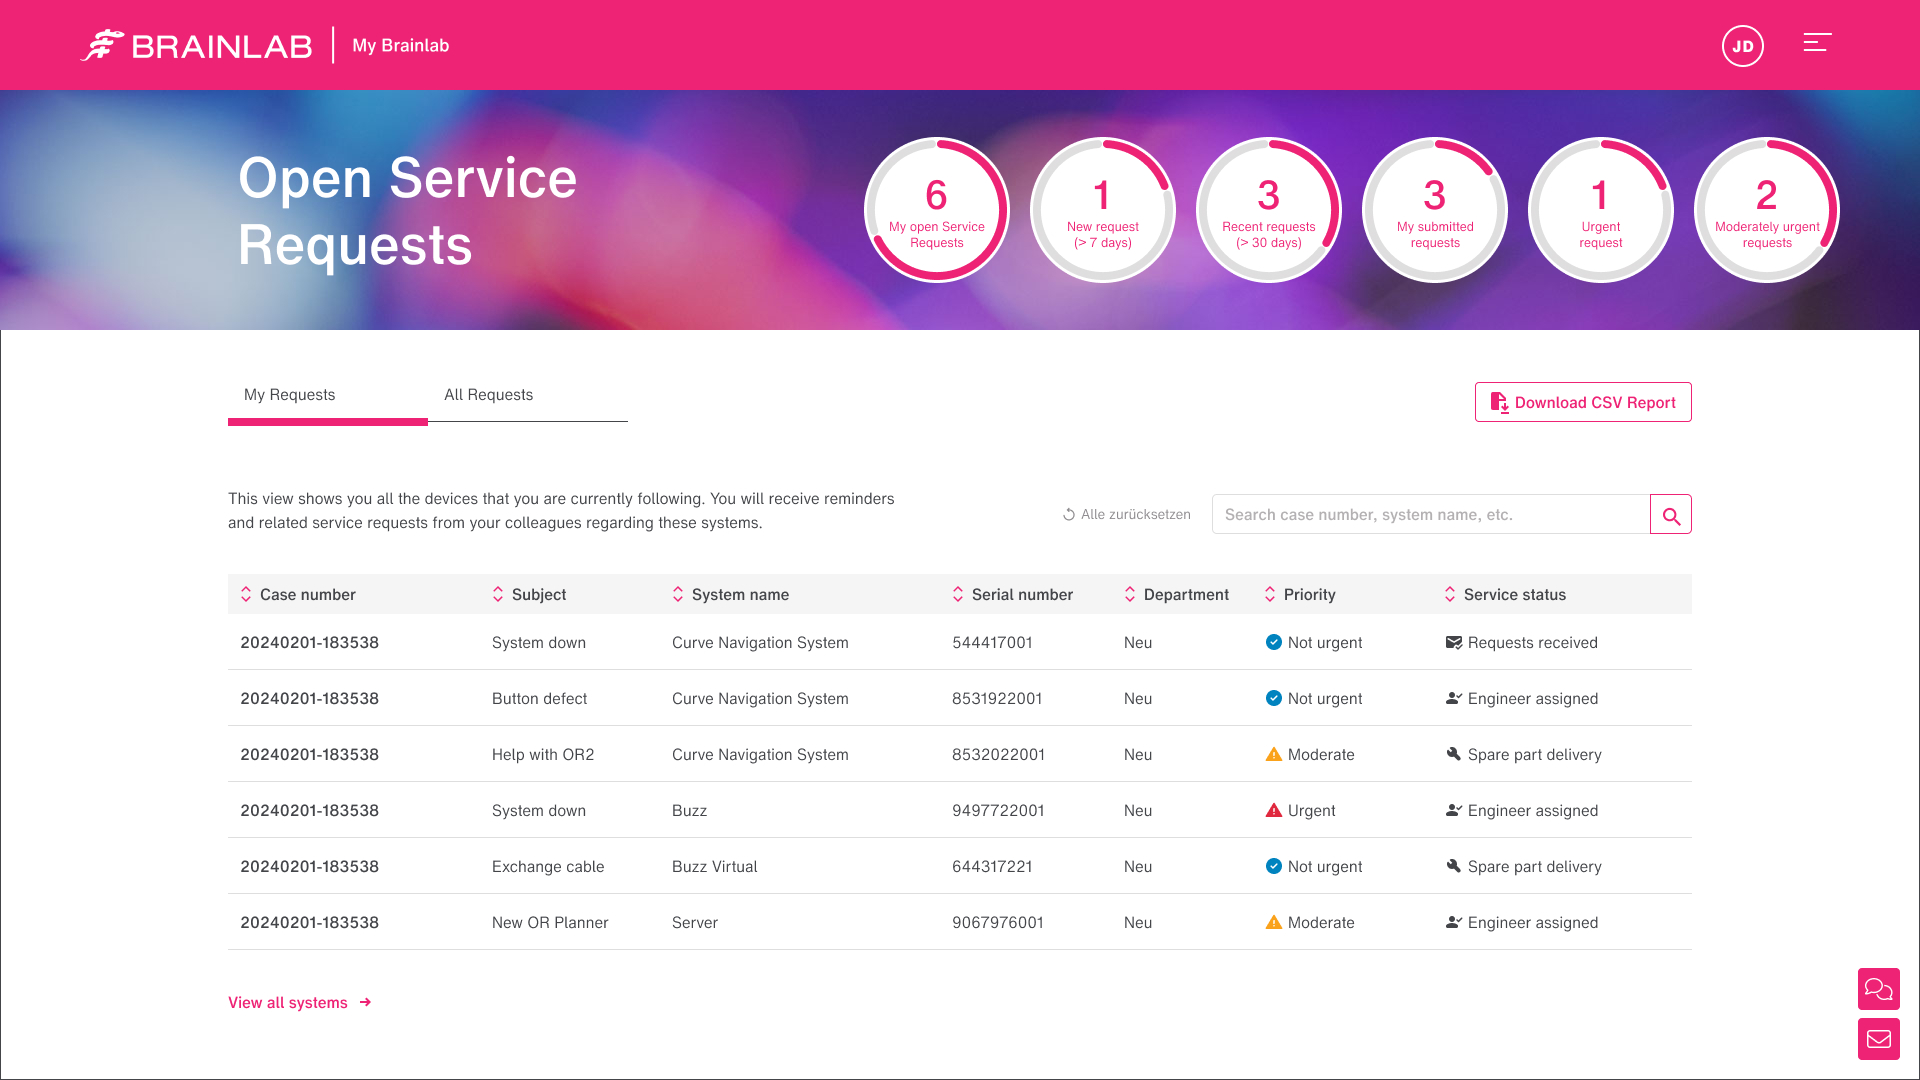This screenshot has height=1080, width=1920.
Task: Select the My submitted requests gauge
Action: click(x=1435, y=210)
